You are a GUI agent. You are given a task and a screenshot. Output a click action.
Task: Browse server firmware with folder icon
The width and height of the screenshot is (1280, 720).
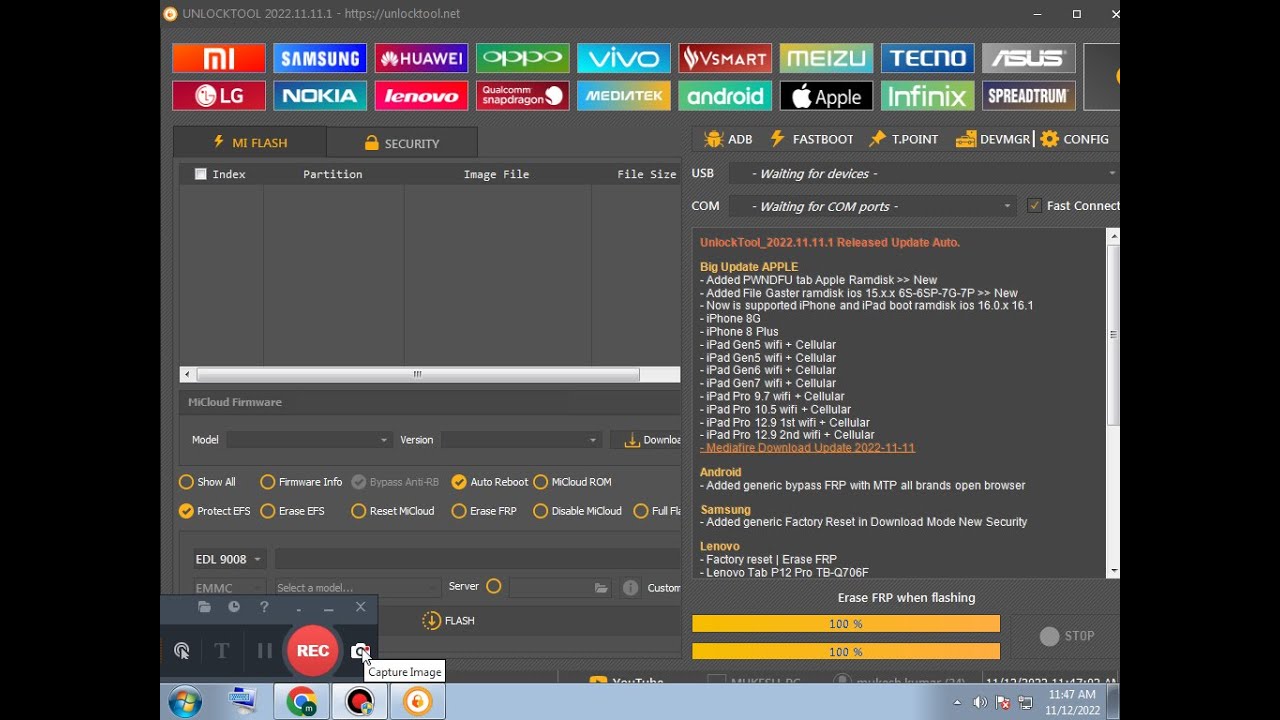tap(600, 588)
